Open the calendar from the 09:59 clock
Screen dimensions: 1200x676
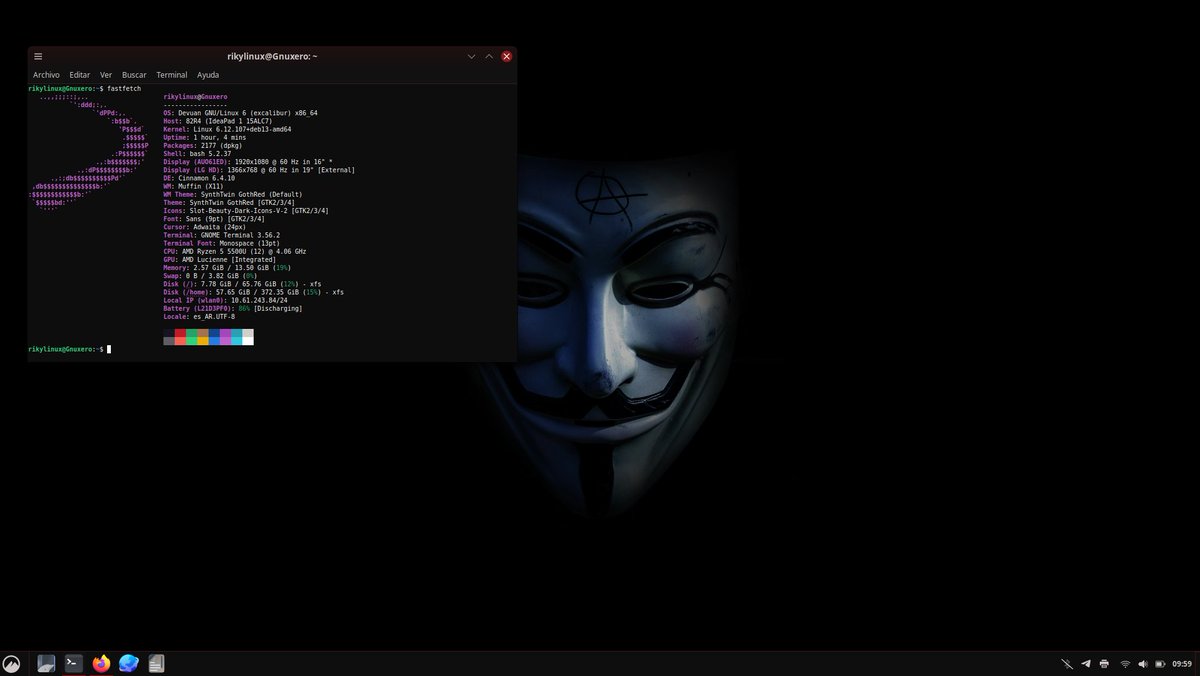click(1182, 664)
